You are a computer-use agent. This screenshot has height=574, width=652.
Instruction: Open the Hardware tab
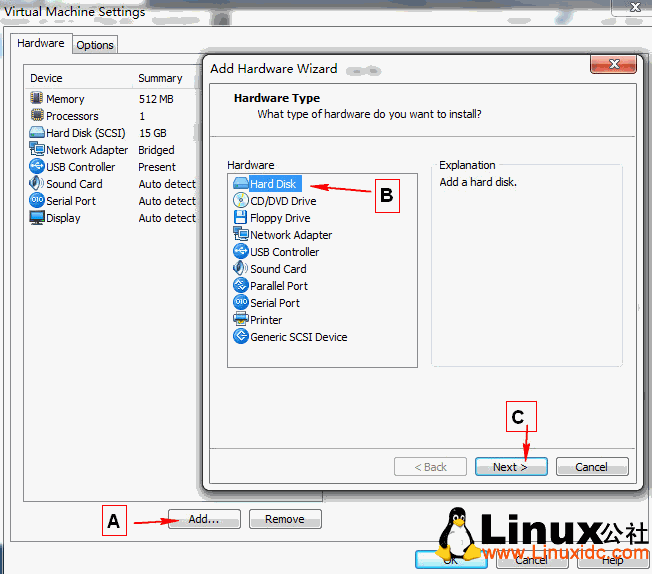[x=41, y=44]
